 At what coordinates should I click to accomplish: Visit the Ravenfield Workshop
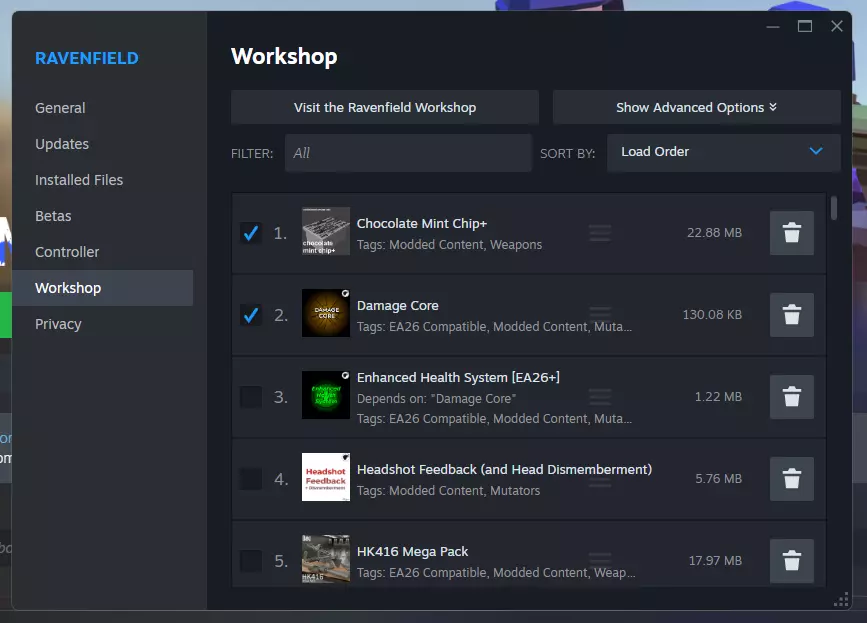click(x=385, y=107)
